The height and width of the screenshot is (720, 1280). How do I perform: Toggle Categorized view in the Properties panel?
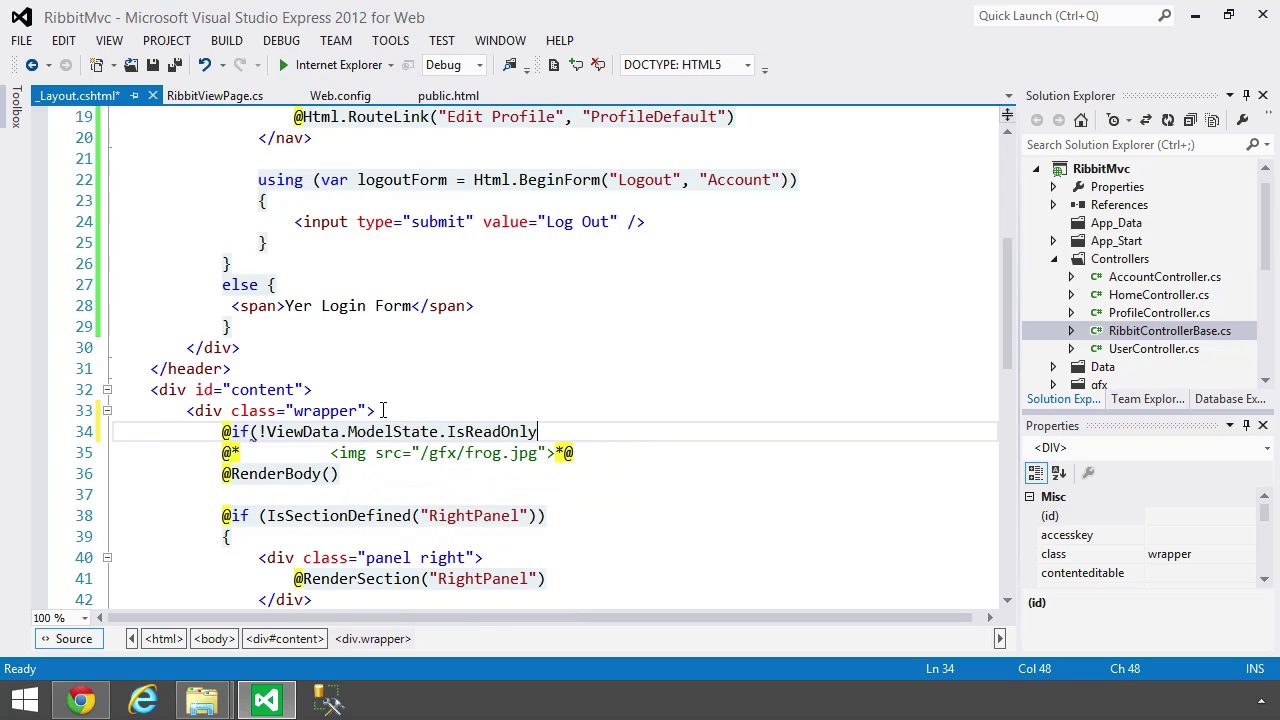click(x=1037, y=473)
